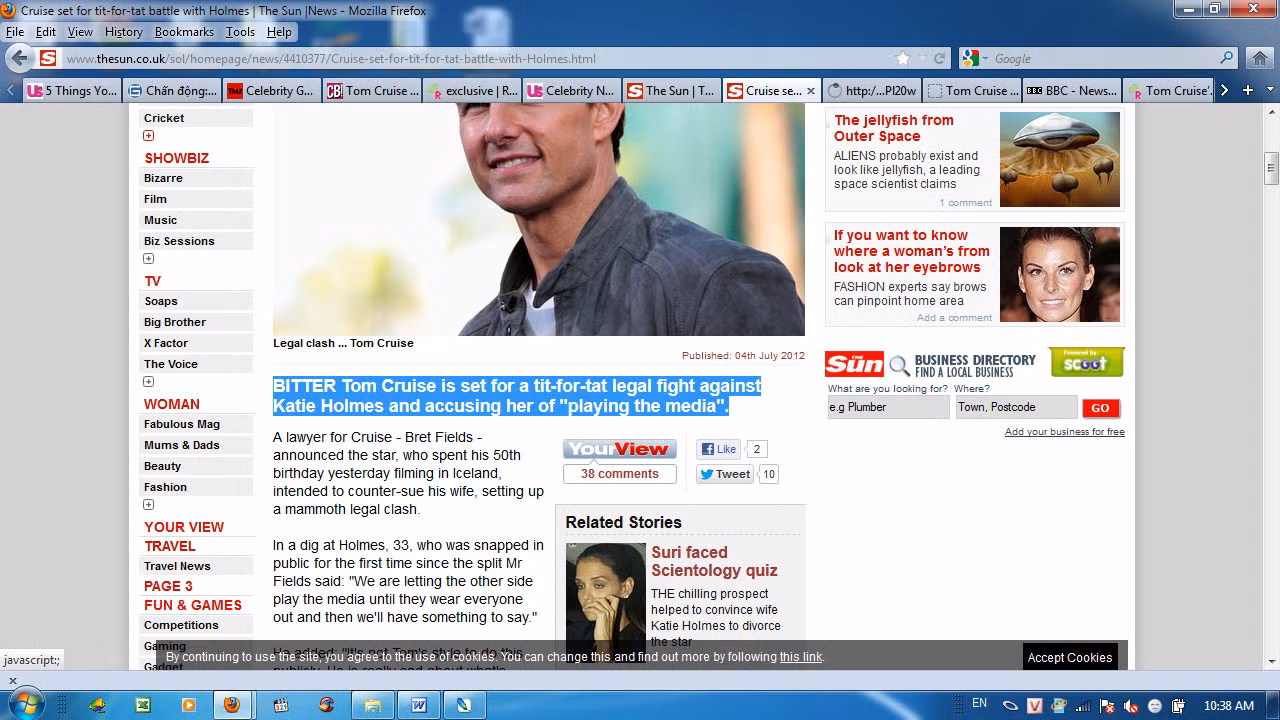
Task: Switch to the 'Celebrity G...' tab
Action: point(272,90)
